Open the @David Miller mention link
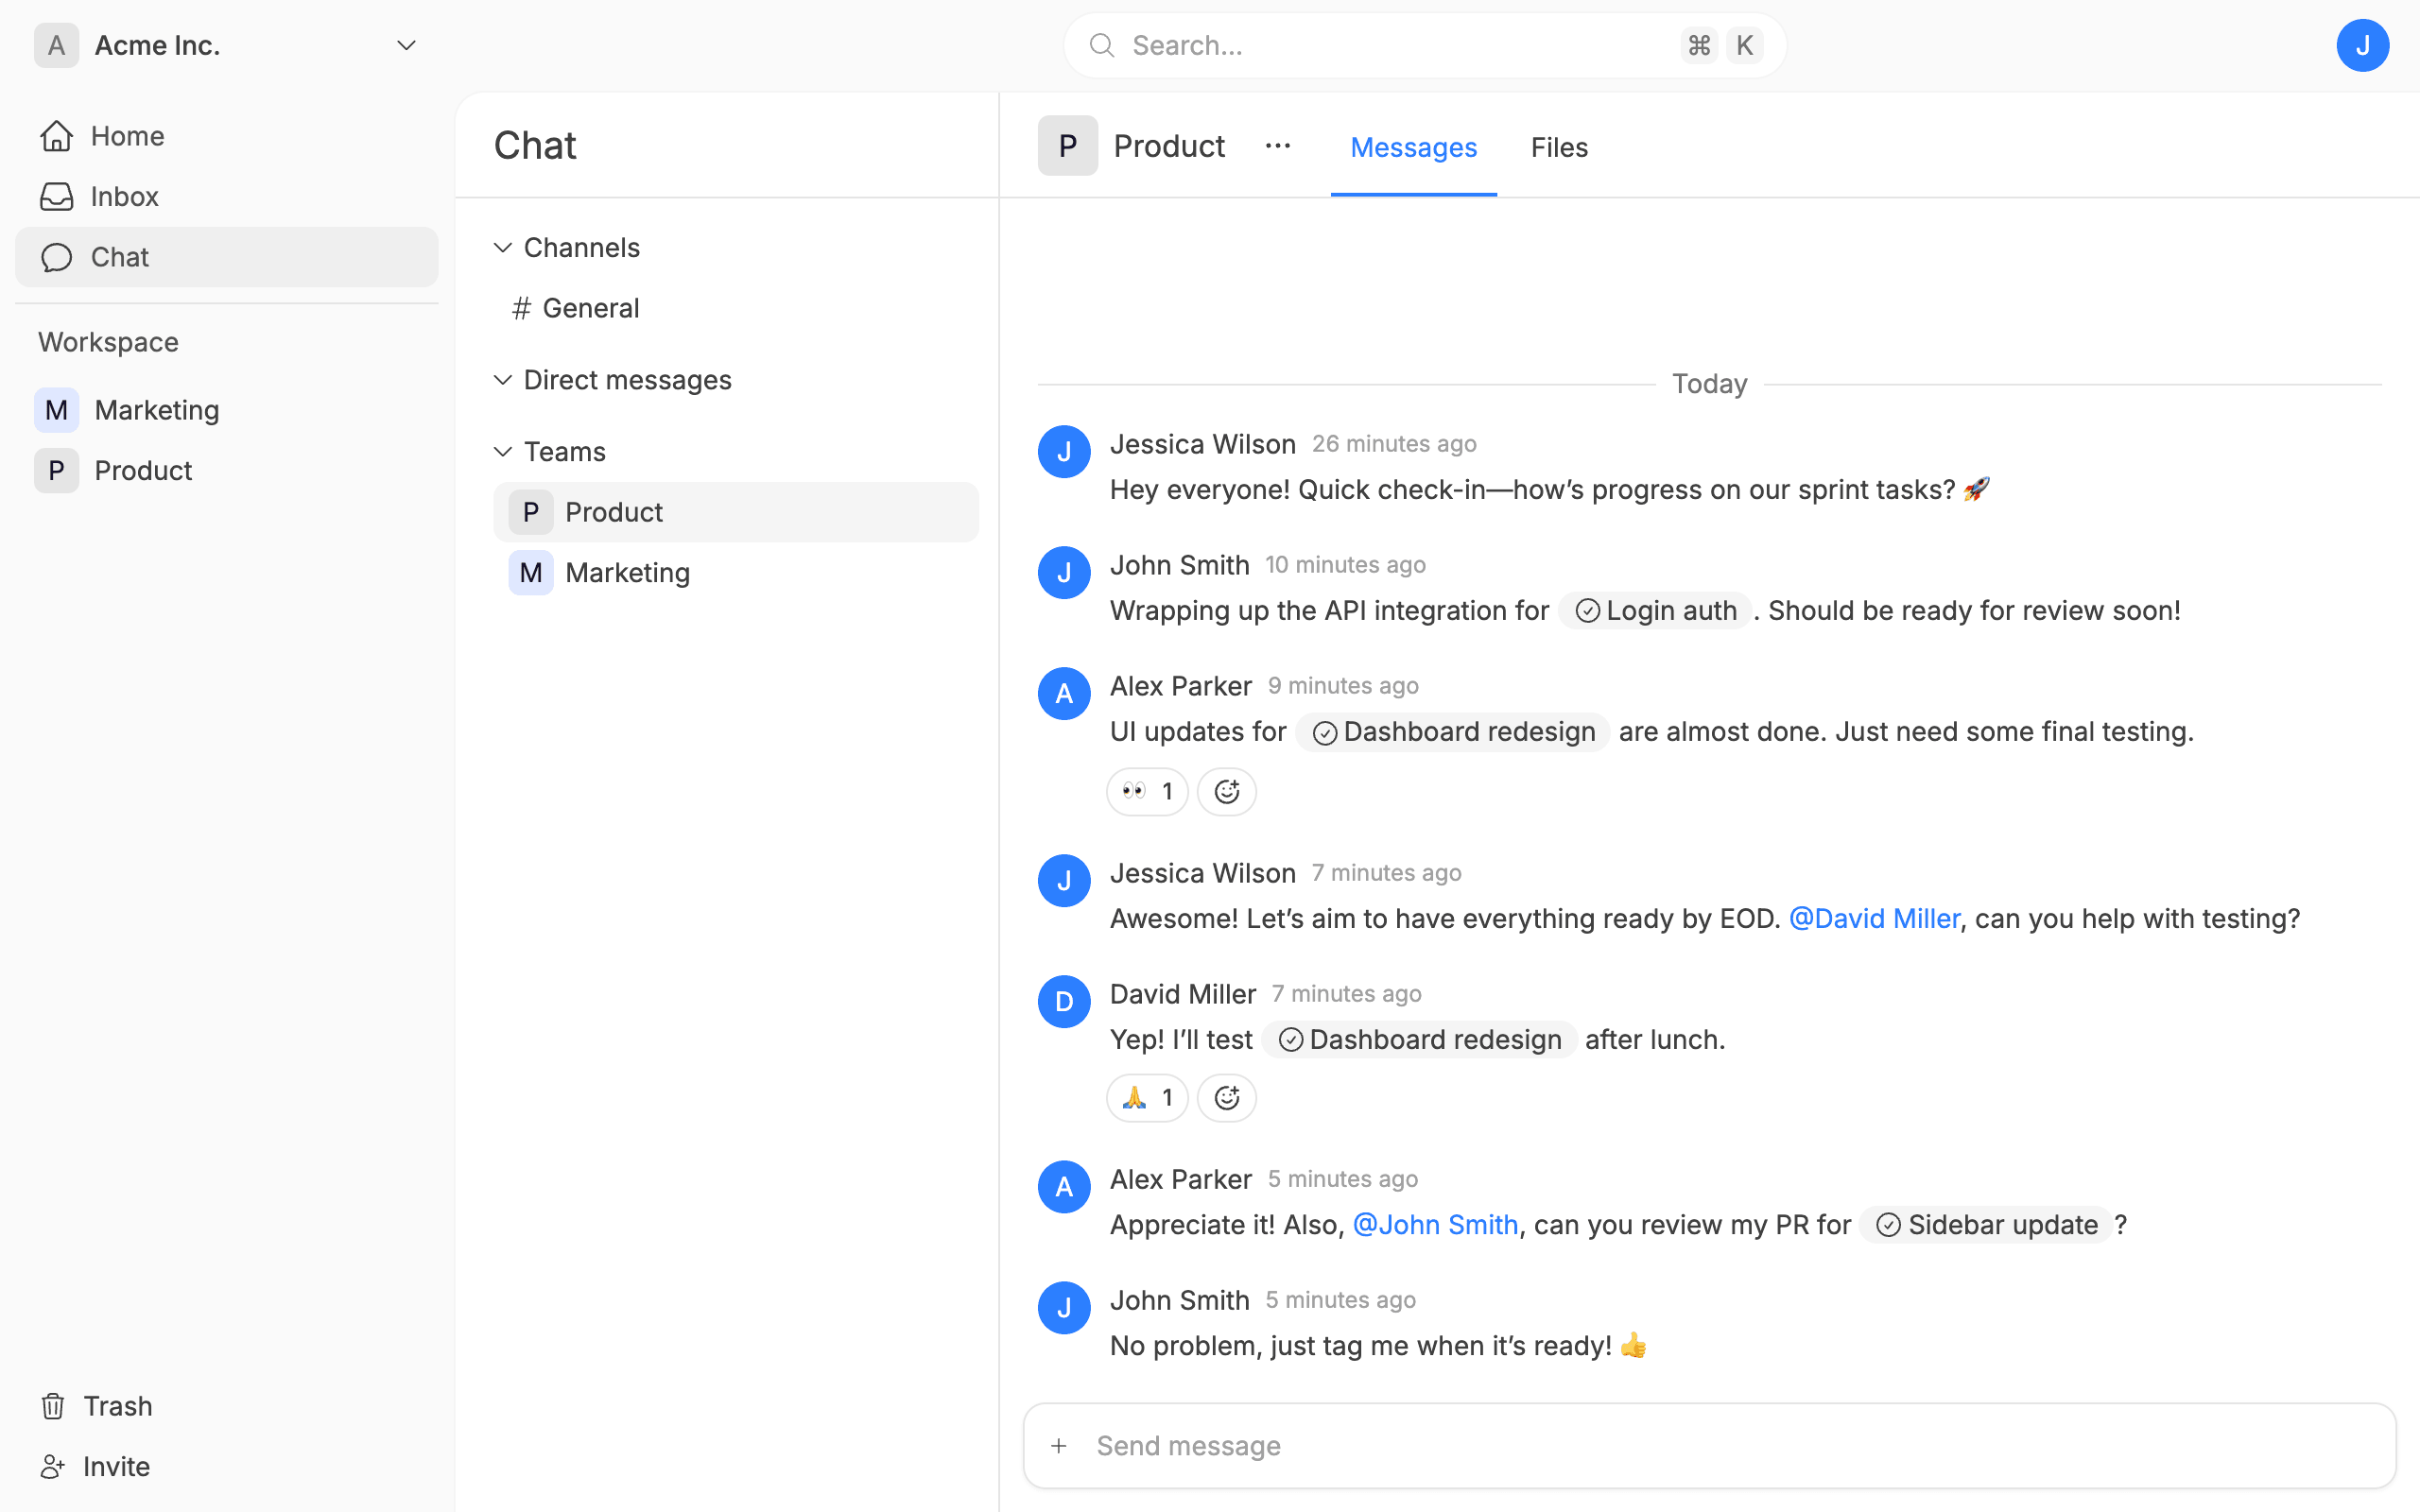The width and height of the screenshot is (2420, 1512). 1875,917
